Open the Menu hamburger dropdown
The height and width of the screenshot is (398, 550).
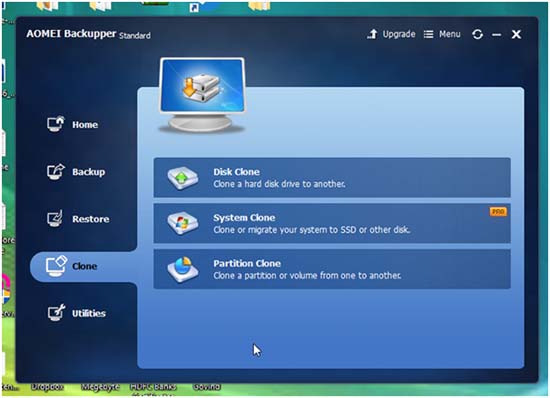coord(442,34)
